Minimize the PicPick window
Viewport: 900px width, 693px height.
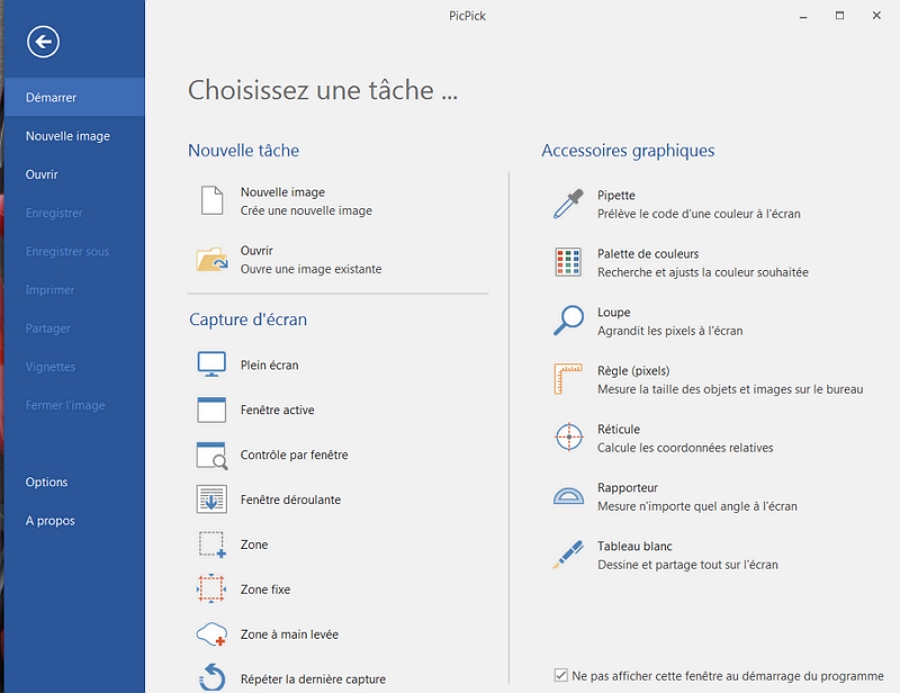804,16
